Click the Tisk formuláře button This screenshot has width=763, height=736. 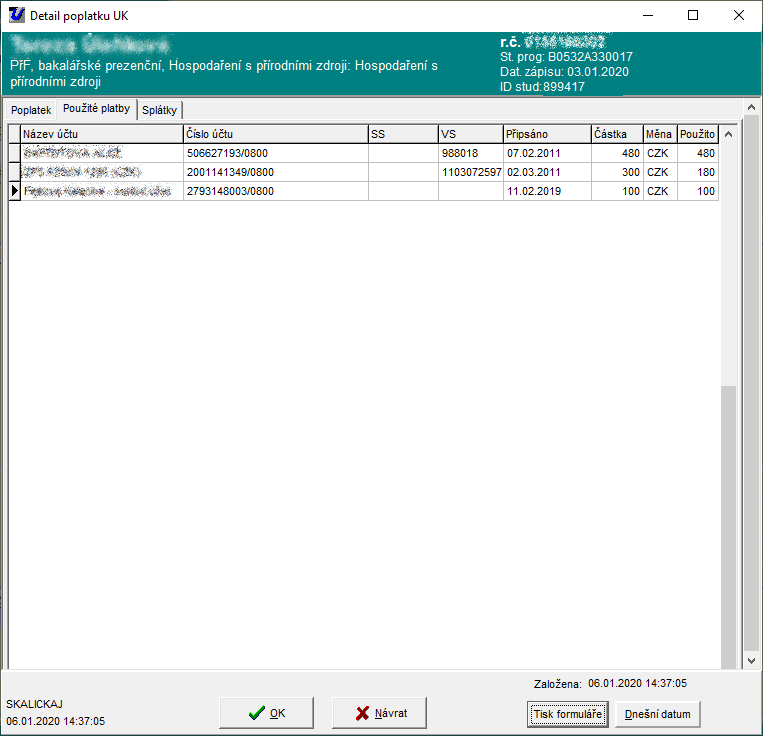point(567,714)
